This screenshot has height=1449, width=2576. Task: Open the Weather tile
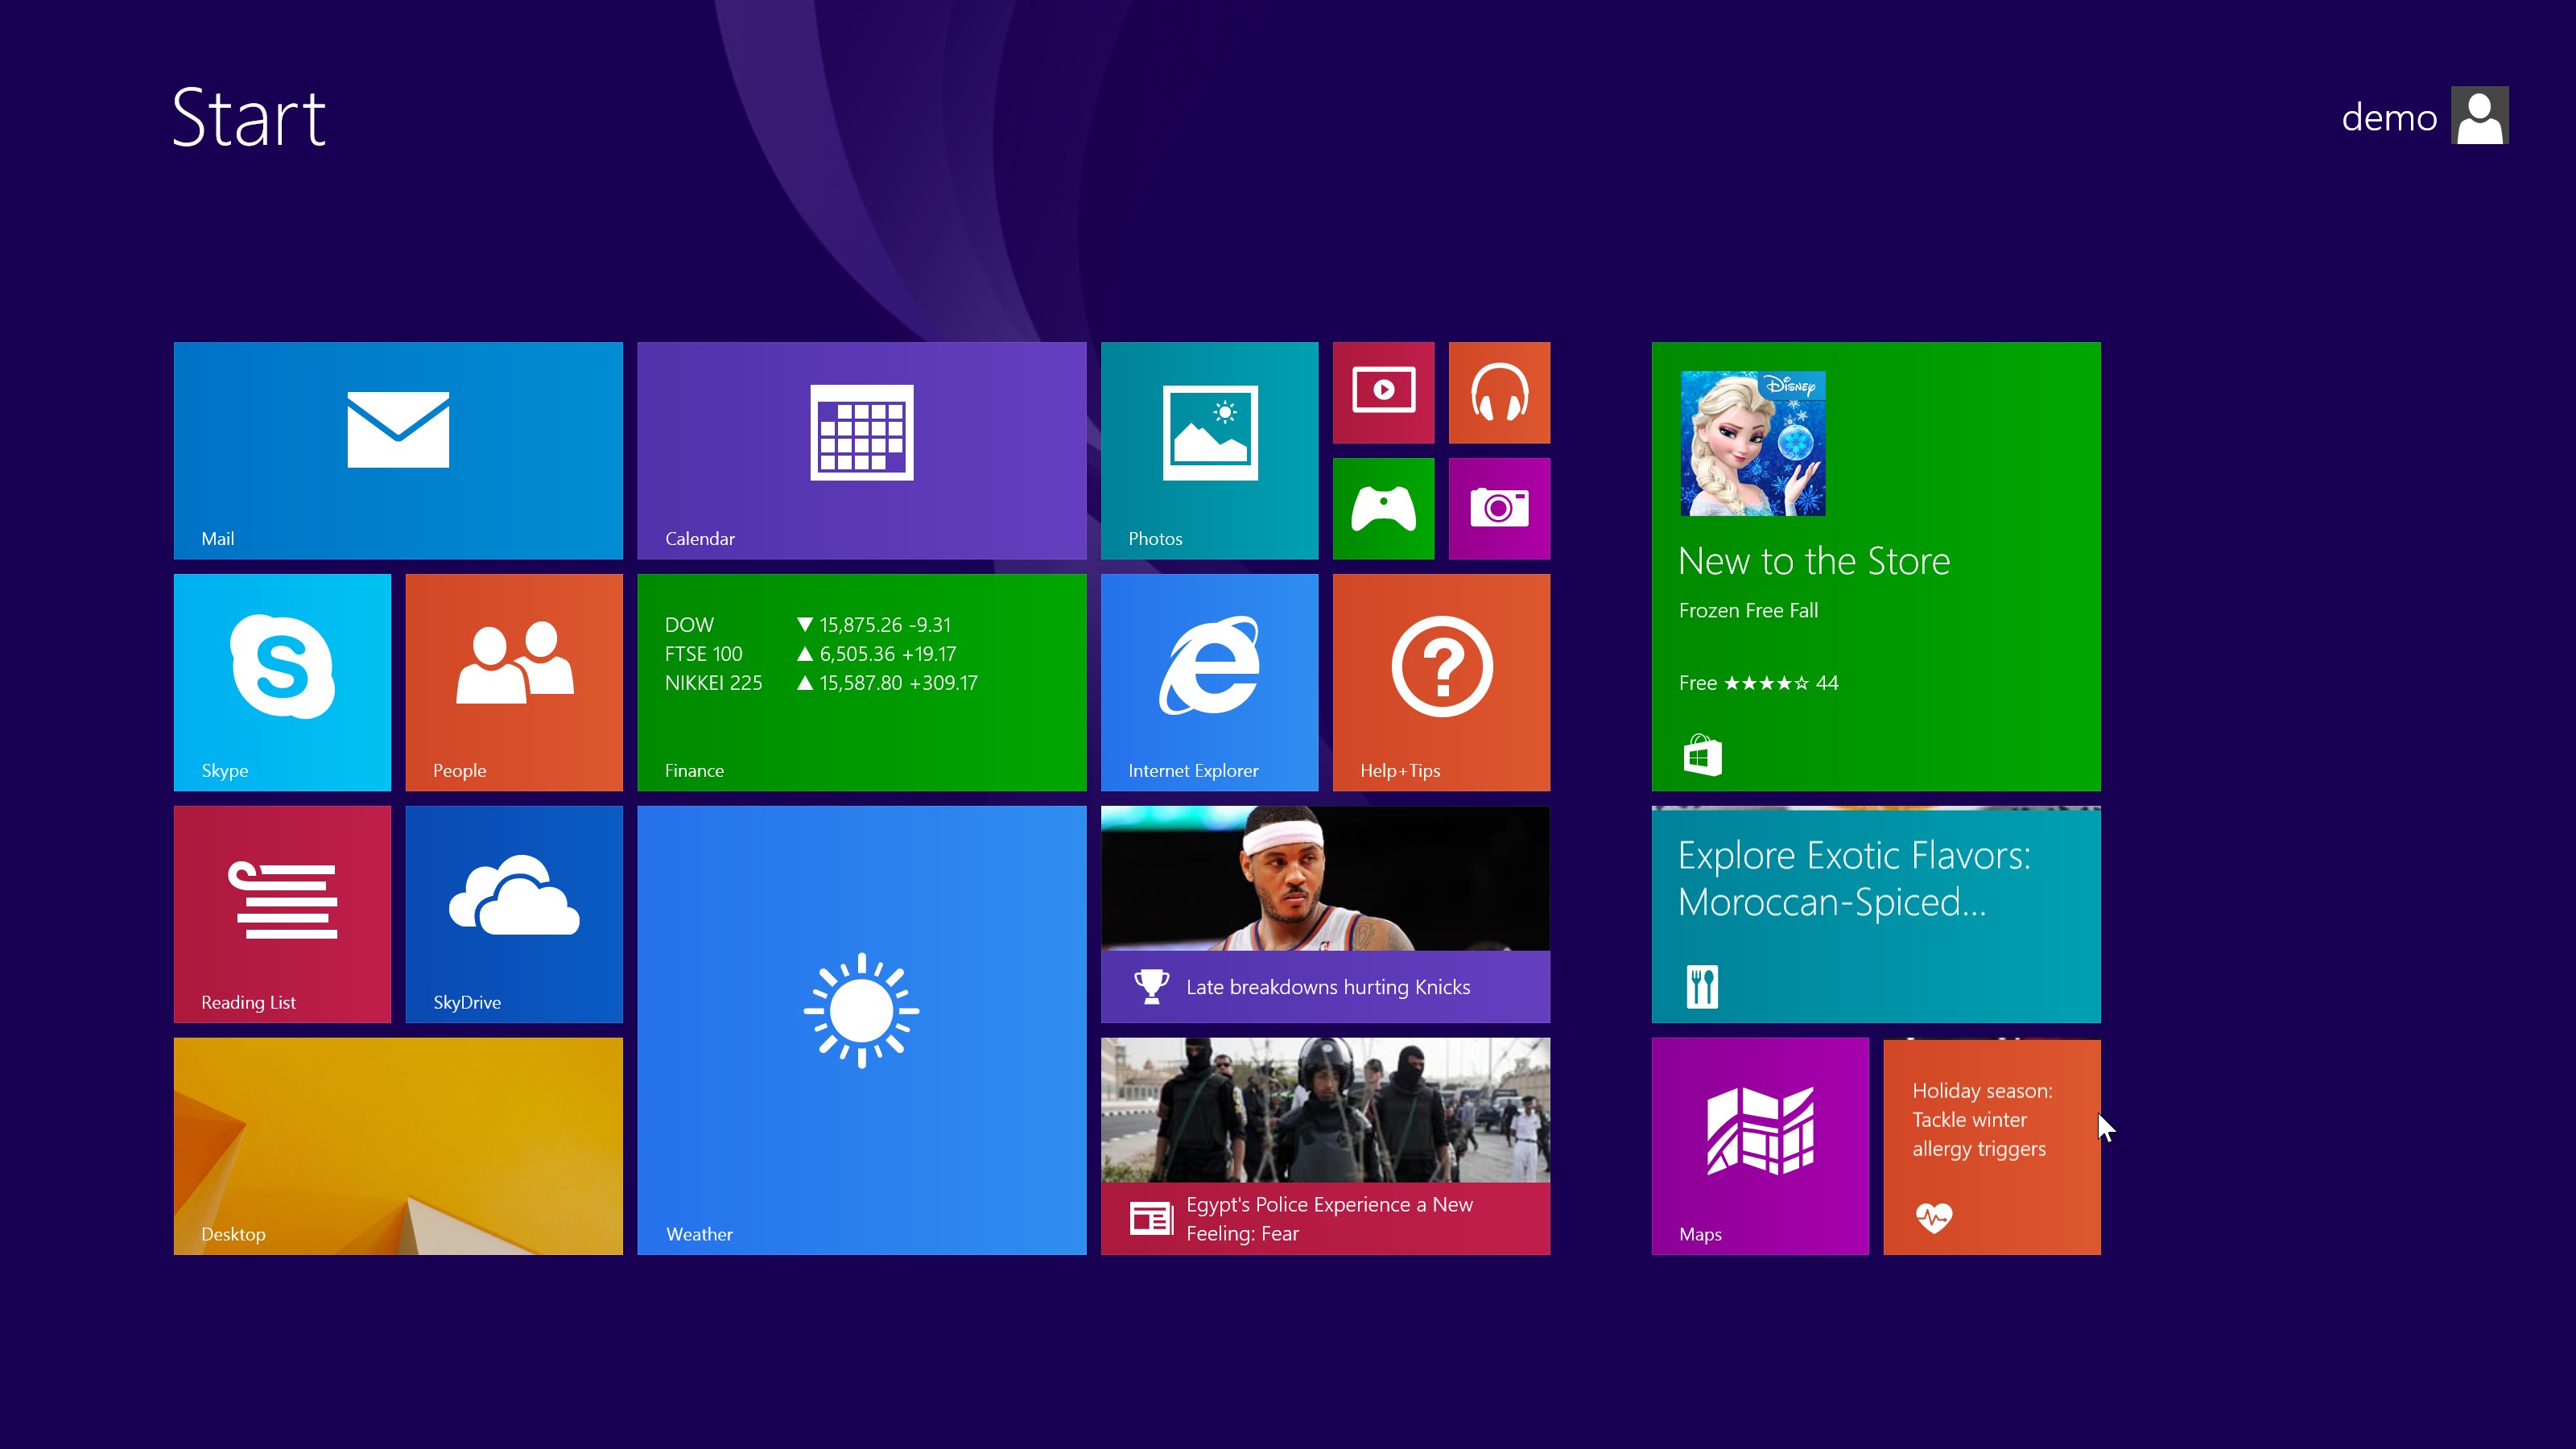click(861, 1030)
